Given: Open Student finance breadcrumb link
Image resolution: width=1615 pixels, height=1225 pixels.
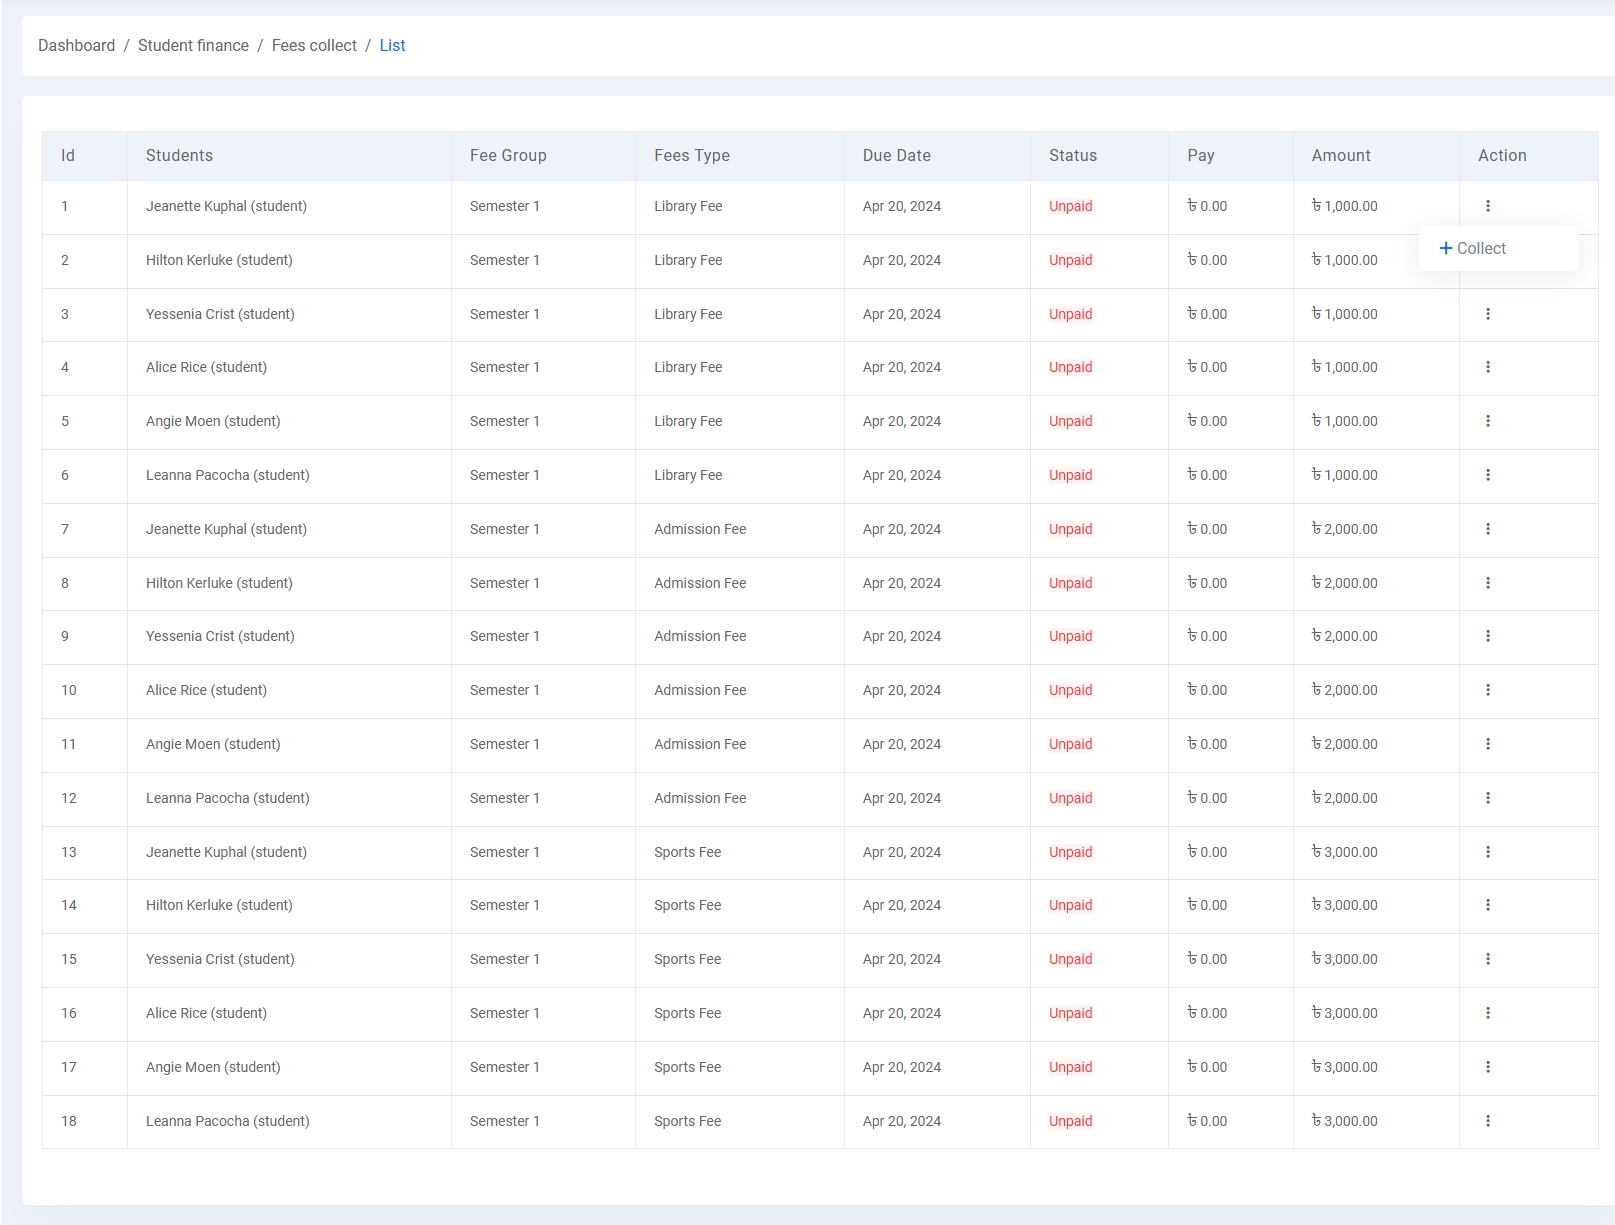Looking at the screenshot, I should pos(193,46).
